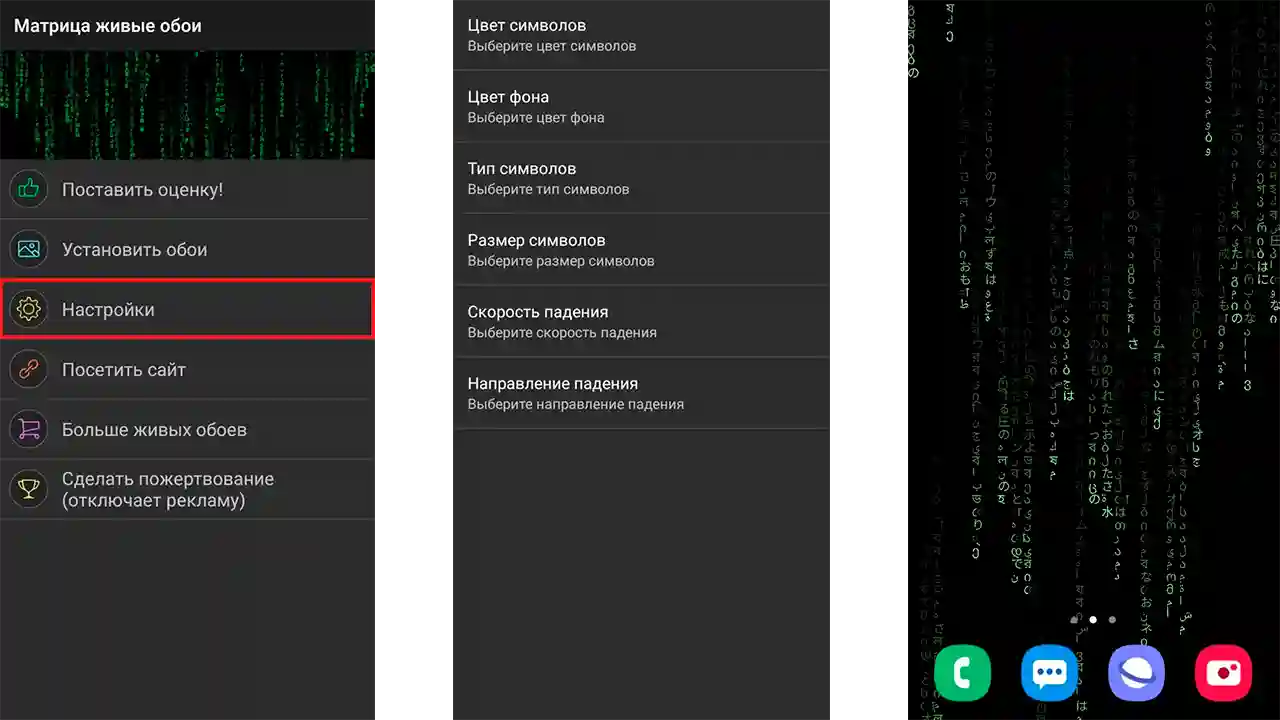The width and height of the screenshot is (1280, 720).
Task: Open the blue Messages app icon
Action: [1049, 673]
